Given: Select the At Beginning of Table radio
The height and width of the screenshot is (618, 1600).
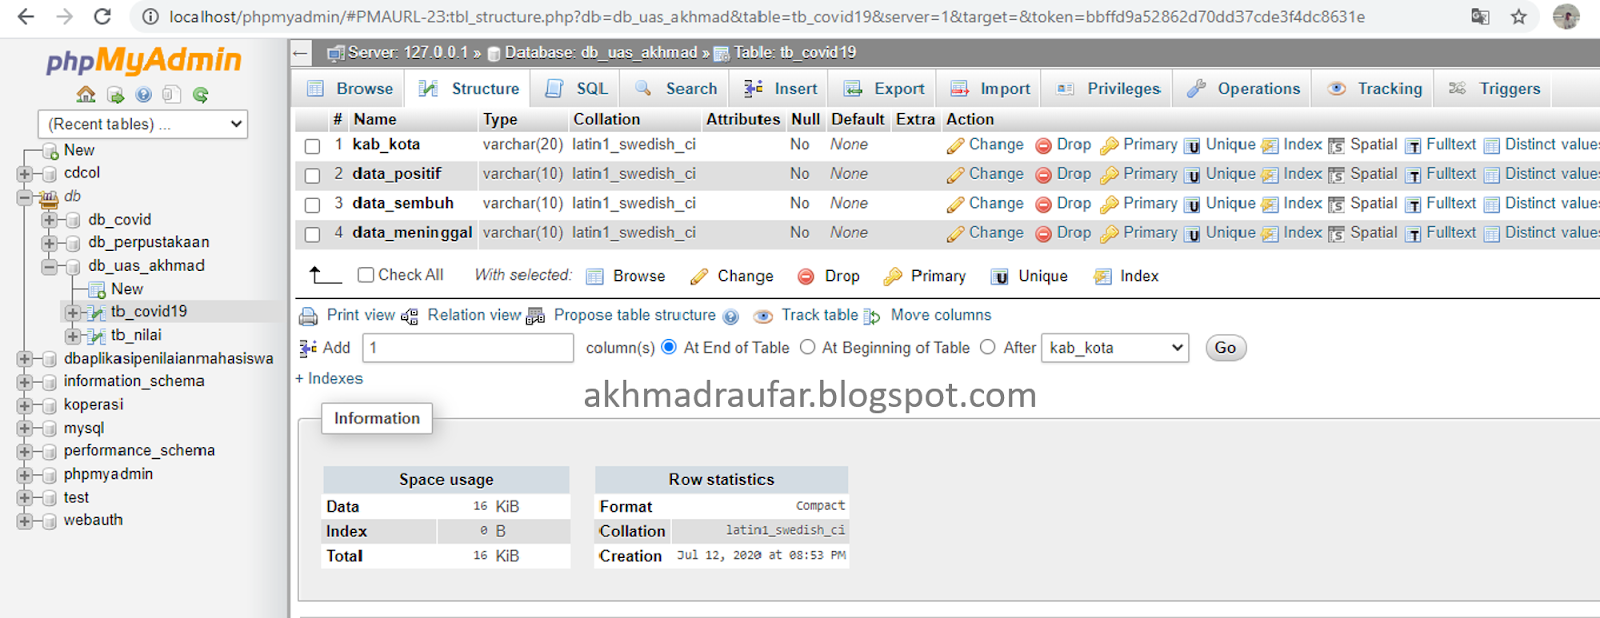Looking at the screenshot, I should pos(808,347).
